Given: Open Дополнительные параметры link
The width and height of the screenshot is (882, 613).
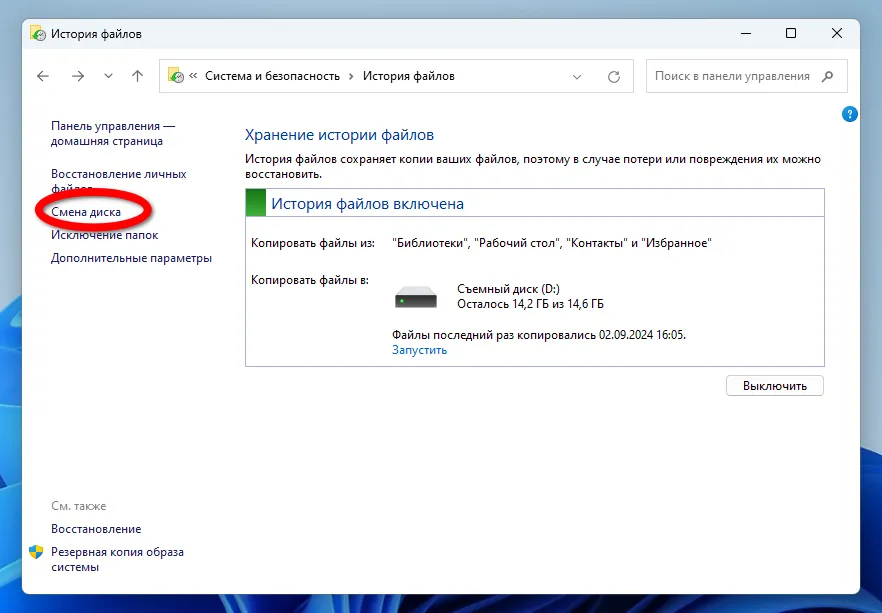Looking at the screenshot, I should 131,258.
